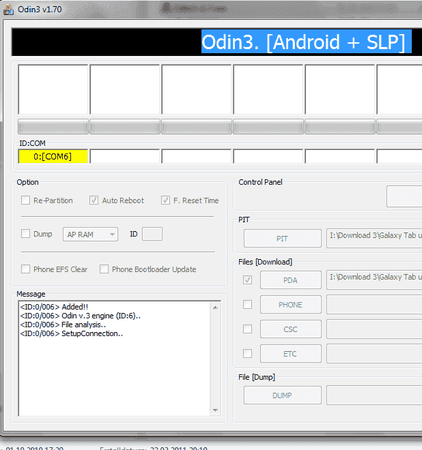
Task: Select the yellow COM6 port box
Action: pyautogui.click(x=53, y=156)
